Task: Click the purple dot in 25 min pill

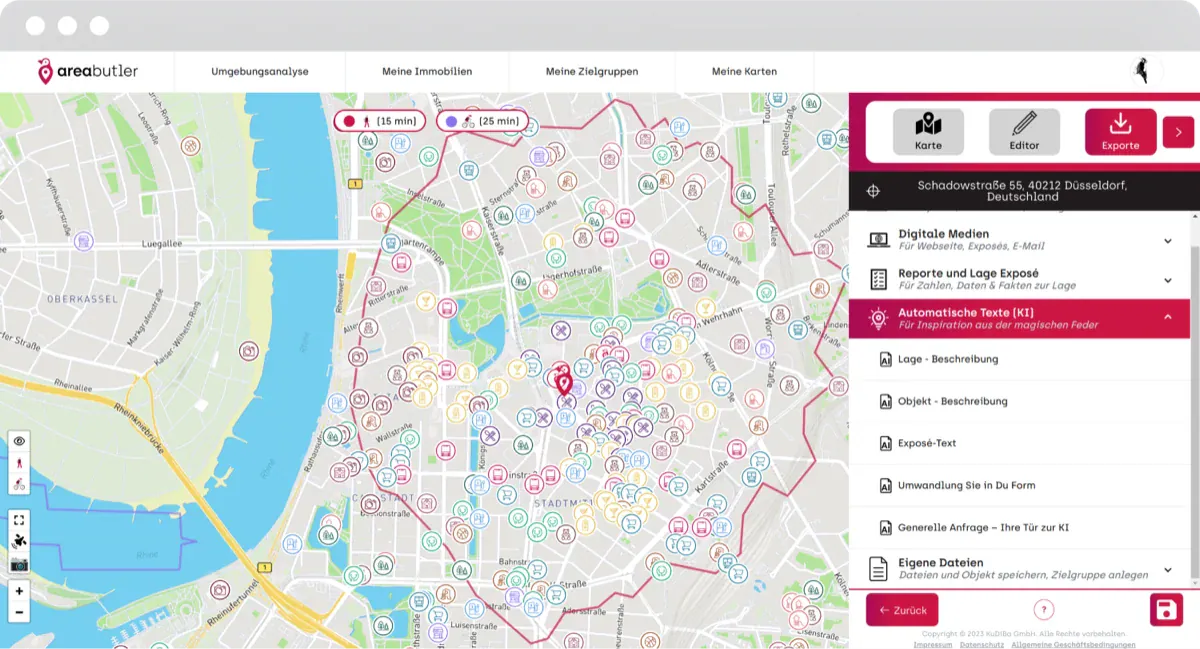Action: (x=451, y=121)
